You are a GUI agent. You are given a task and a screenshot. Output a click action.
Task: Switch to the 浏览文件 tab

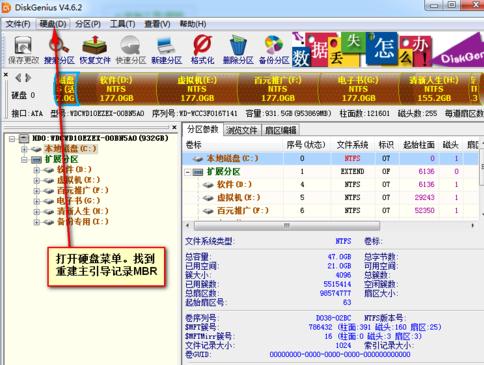tap(242, 130)
